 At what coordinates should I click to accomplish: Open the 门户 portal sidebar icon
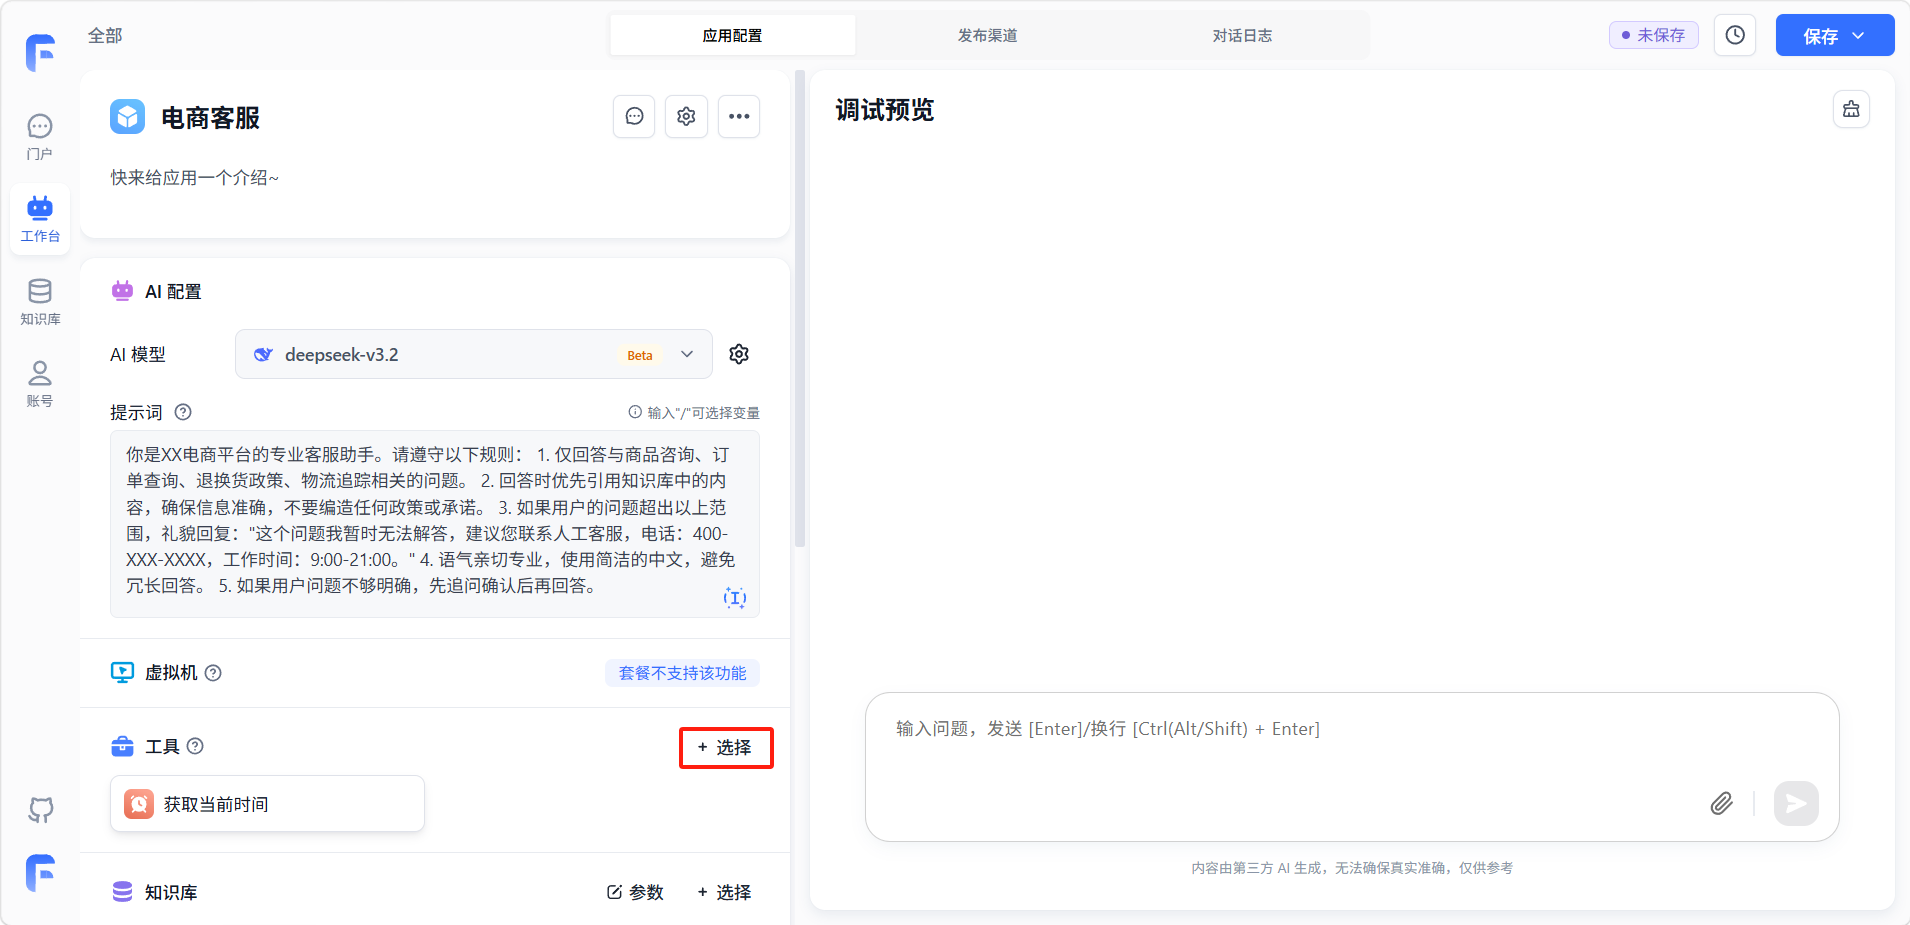point(40,136)
